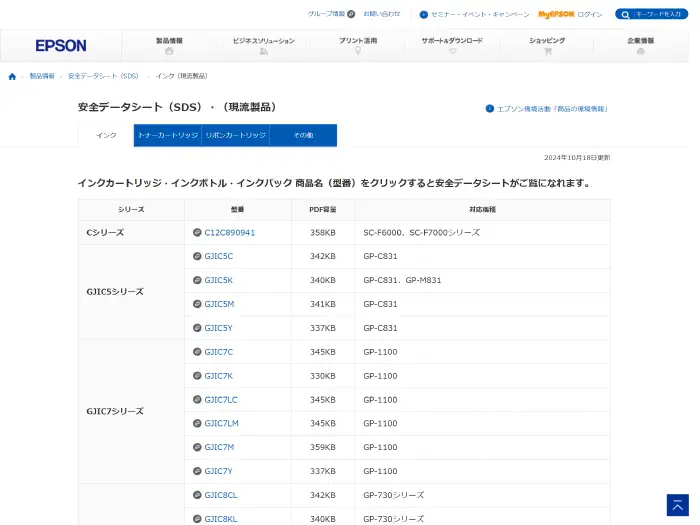Click the PDF icon beside GJIC8KL
Screen dimensions: 700x525
coord(197,519)
